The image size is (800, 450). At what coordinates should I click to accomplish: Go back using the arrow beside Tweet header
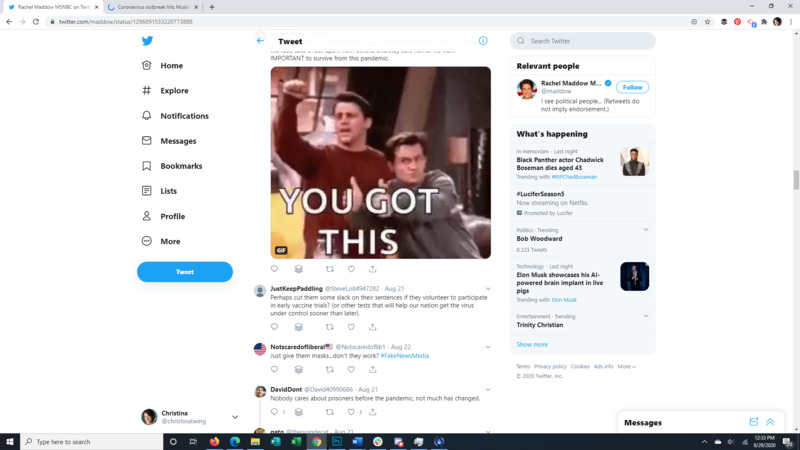[x=260, y=41]
